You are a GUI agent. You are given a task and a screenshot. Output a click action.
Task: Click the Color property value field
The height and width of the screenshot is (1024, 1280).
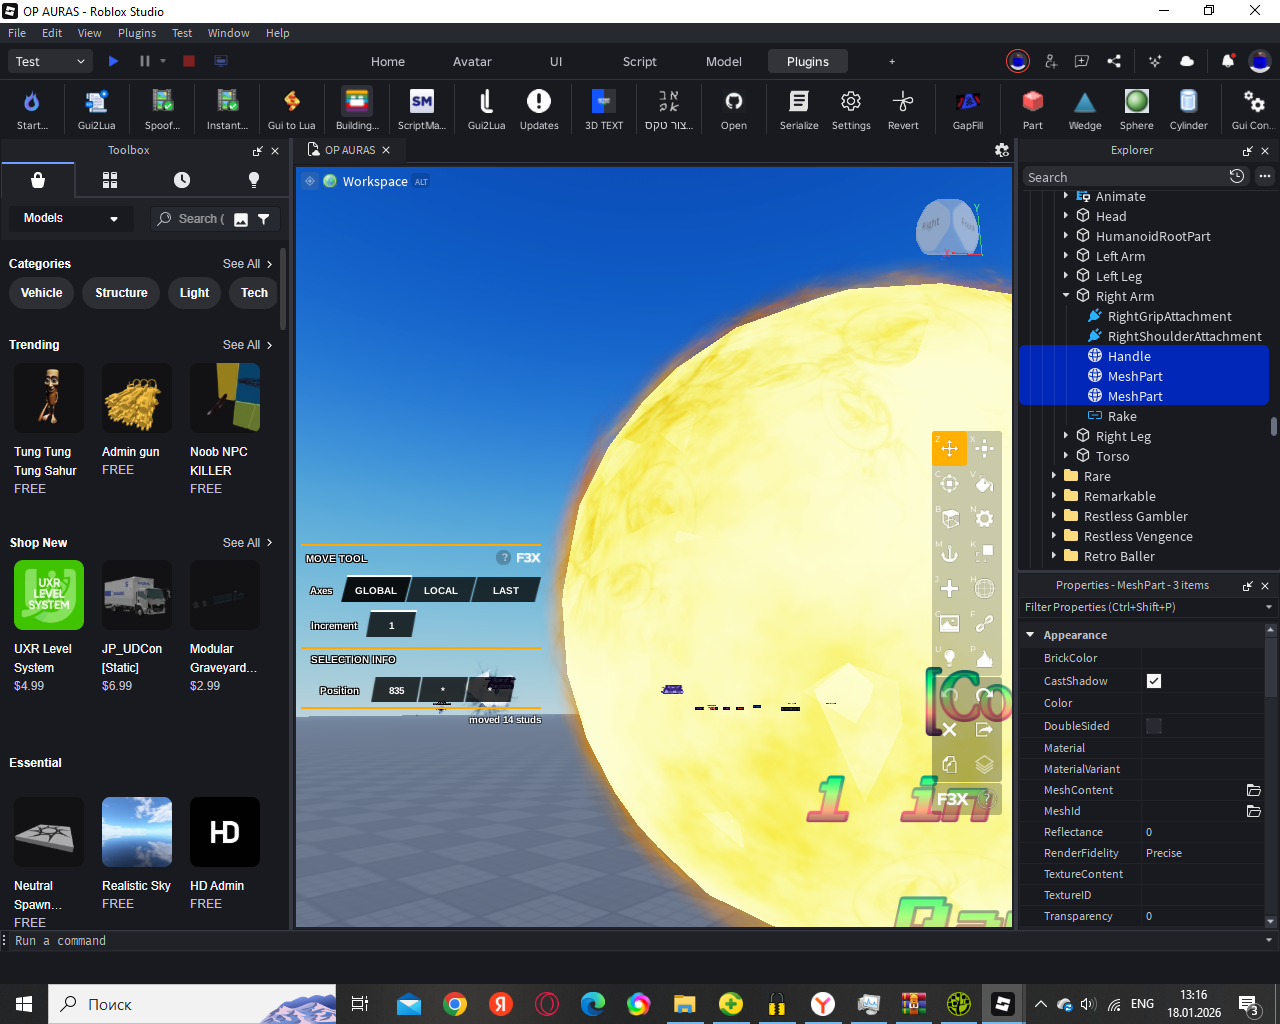pos(1203,703)
